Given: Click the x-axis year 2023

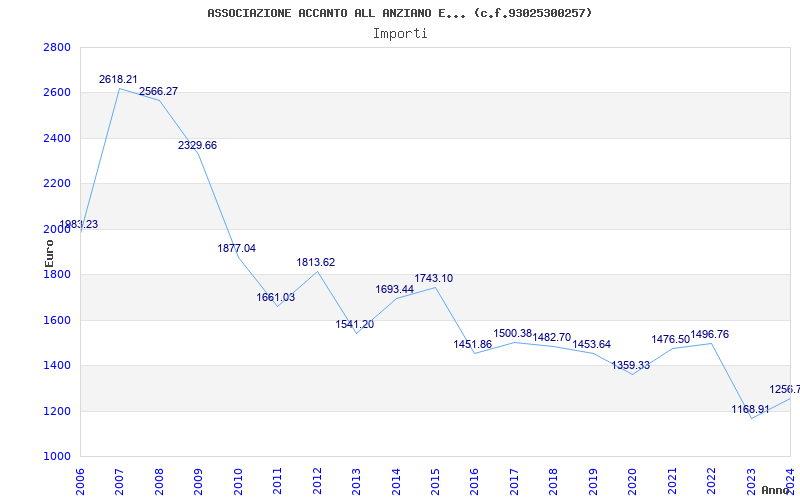Looking at the screenshot, I should (751, 482).
